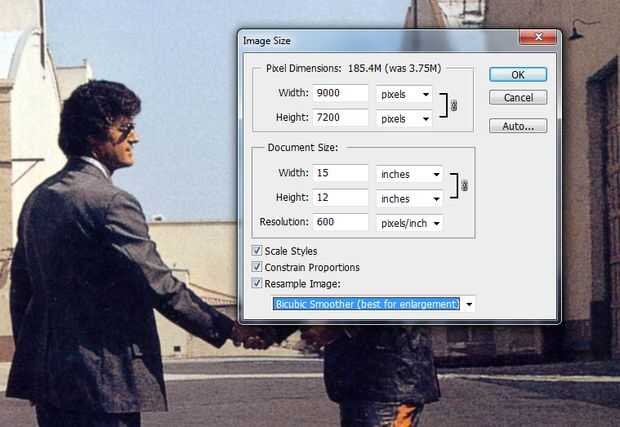Open the inches unit dropdown for document Width

click(x=409, y=174)
